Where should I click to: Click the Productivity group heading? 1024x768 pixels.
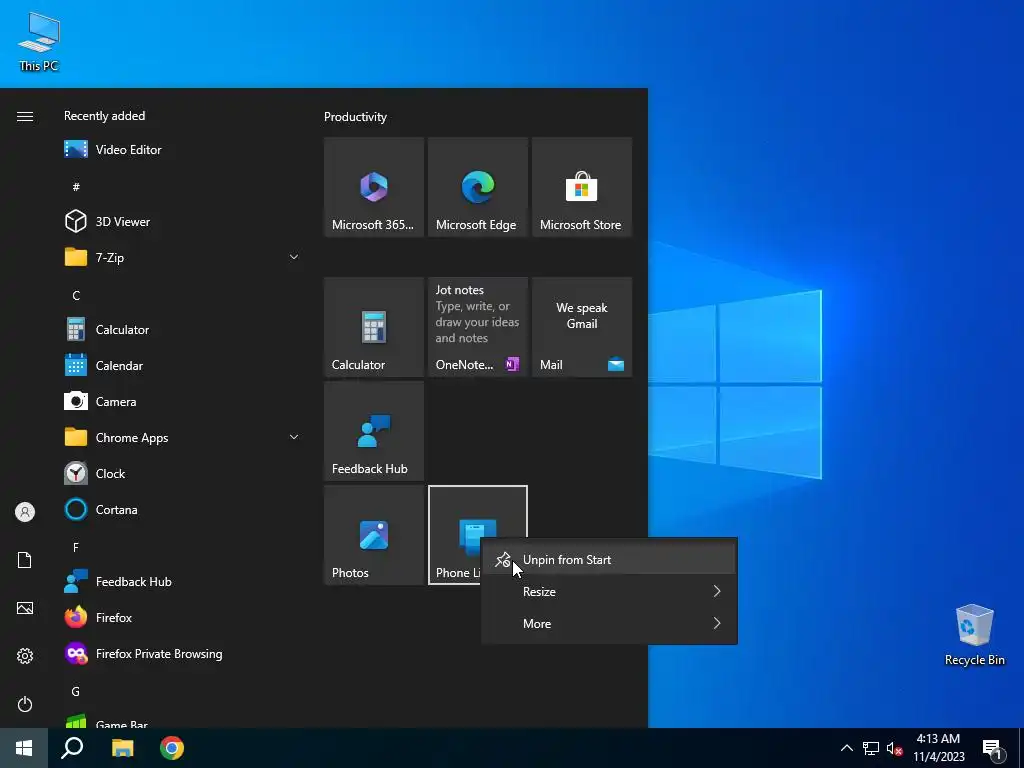[x=355, y=117]
